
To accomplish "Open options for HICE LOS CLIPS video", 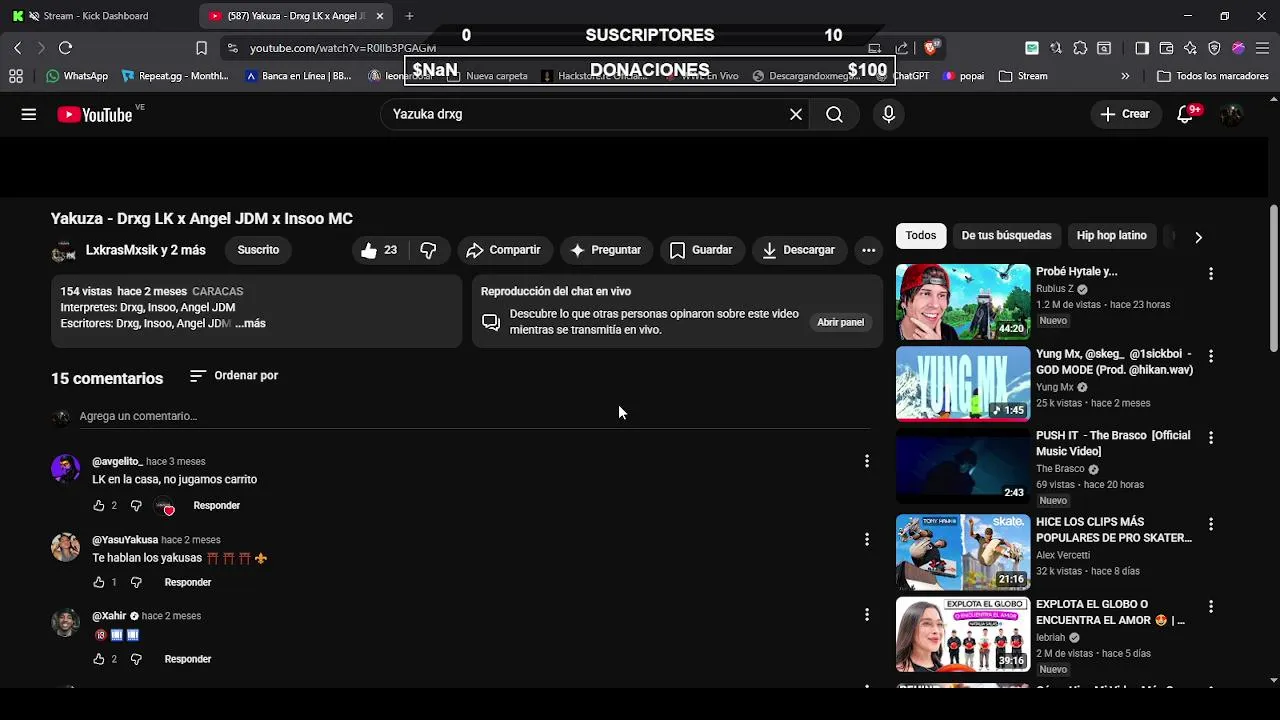I will [x=1211, y=524].
